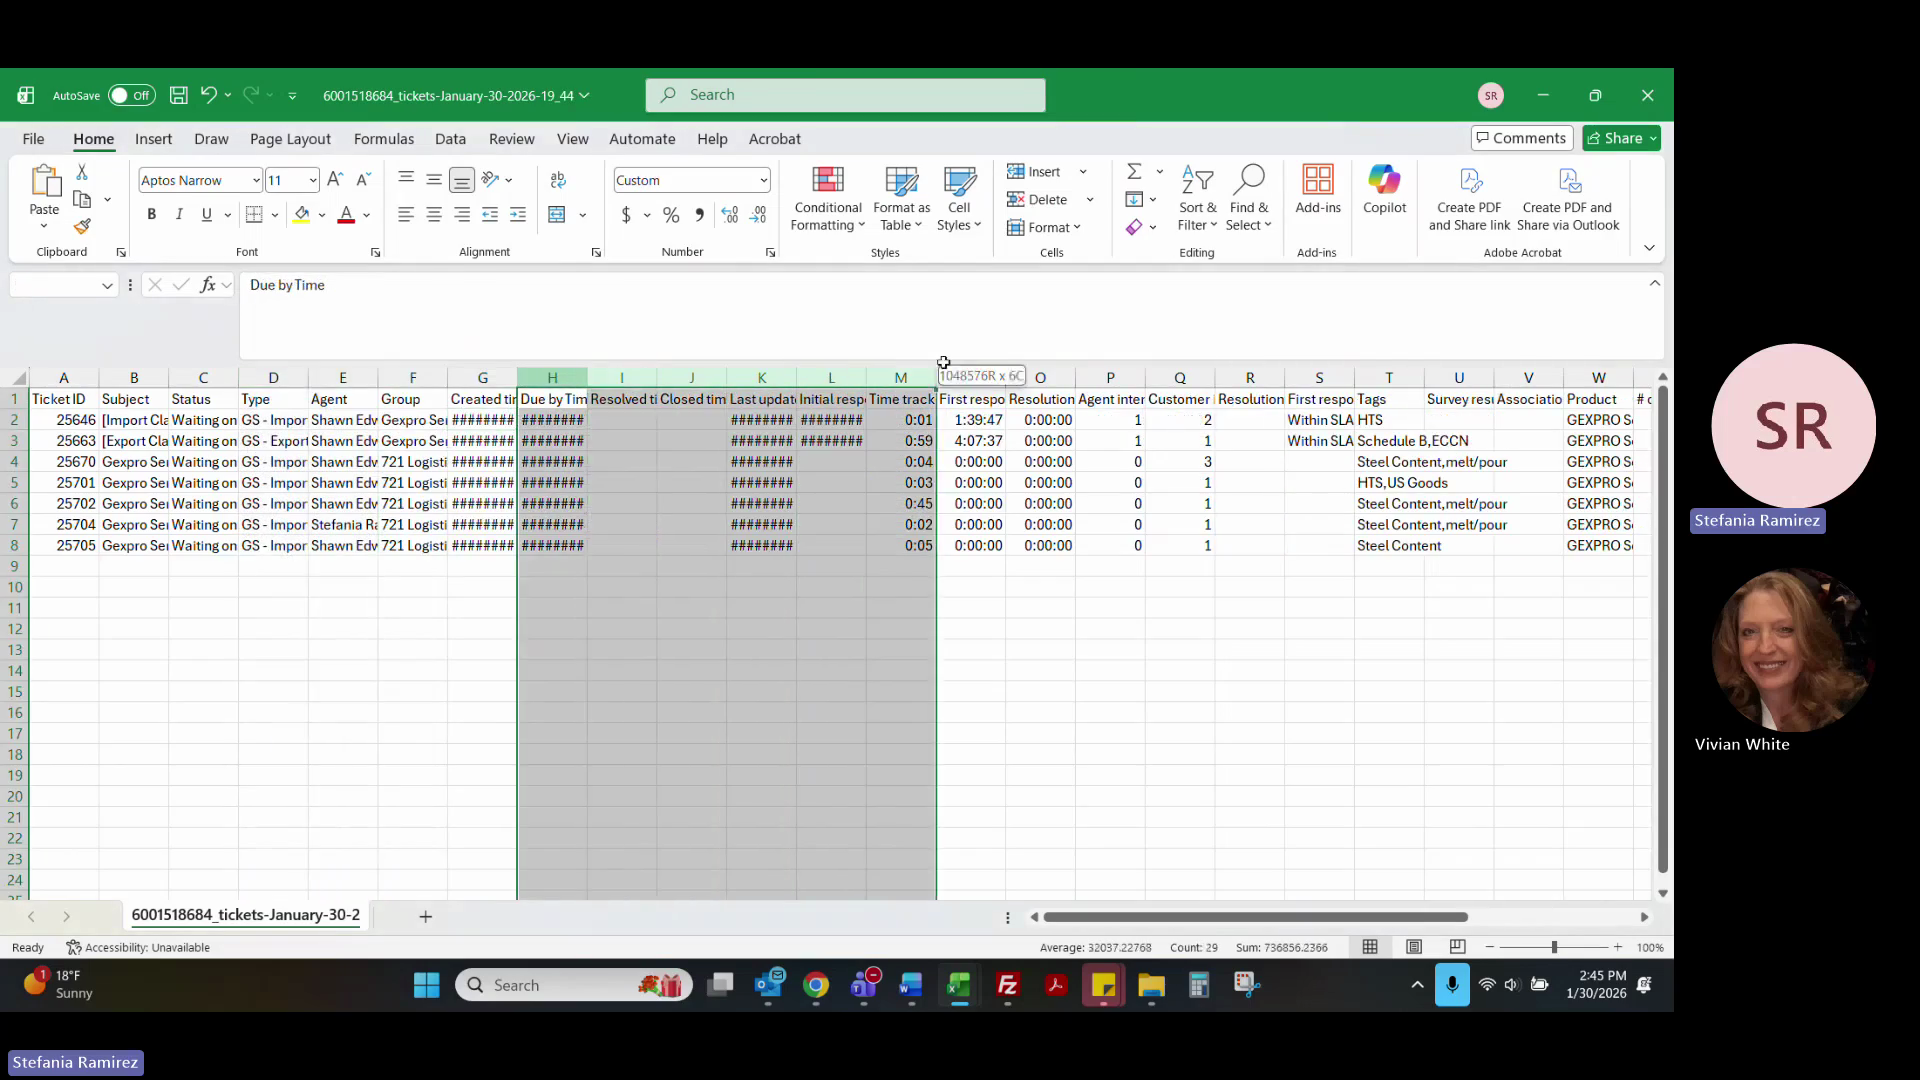Click the Insert Function fx icon
Viewport: 1920px width, 1080px height.
tap(207, 285)
